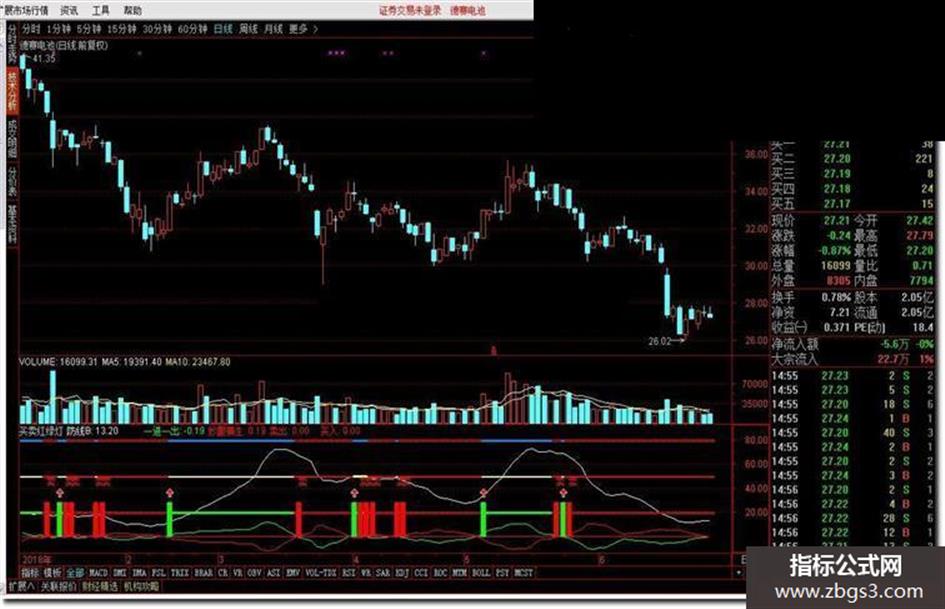
Task: Click the 换手 0.78% value
Action: tap(835, 297)
